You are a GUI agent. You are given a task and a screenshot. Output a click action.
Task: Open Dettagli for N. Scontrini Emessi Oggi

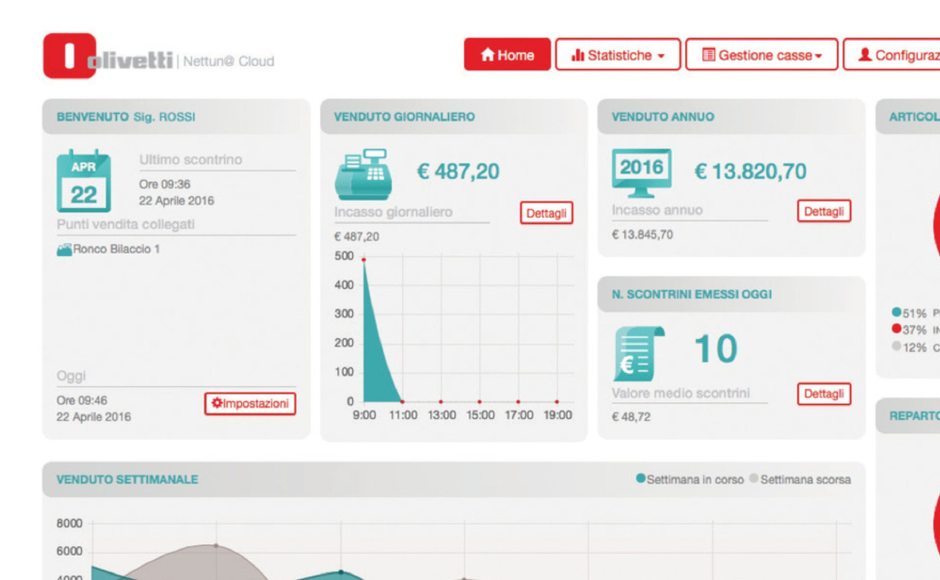822,394
